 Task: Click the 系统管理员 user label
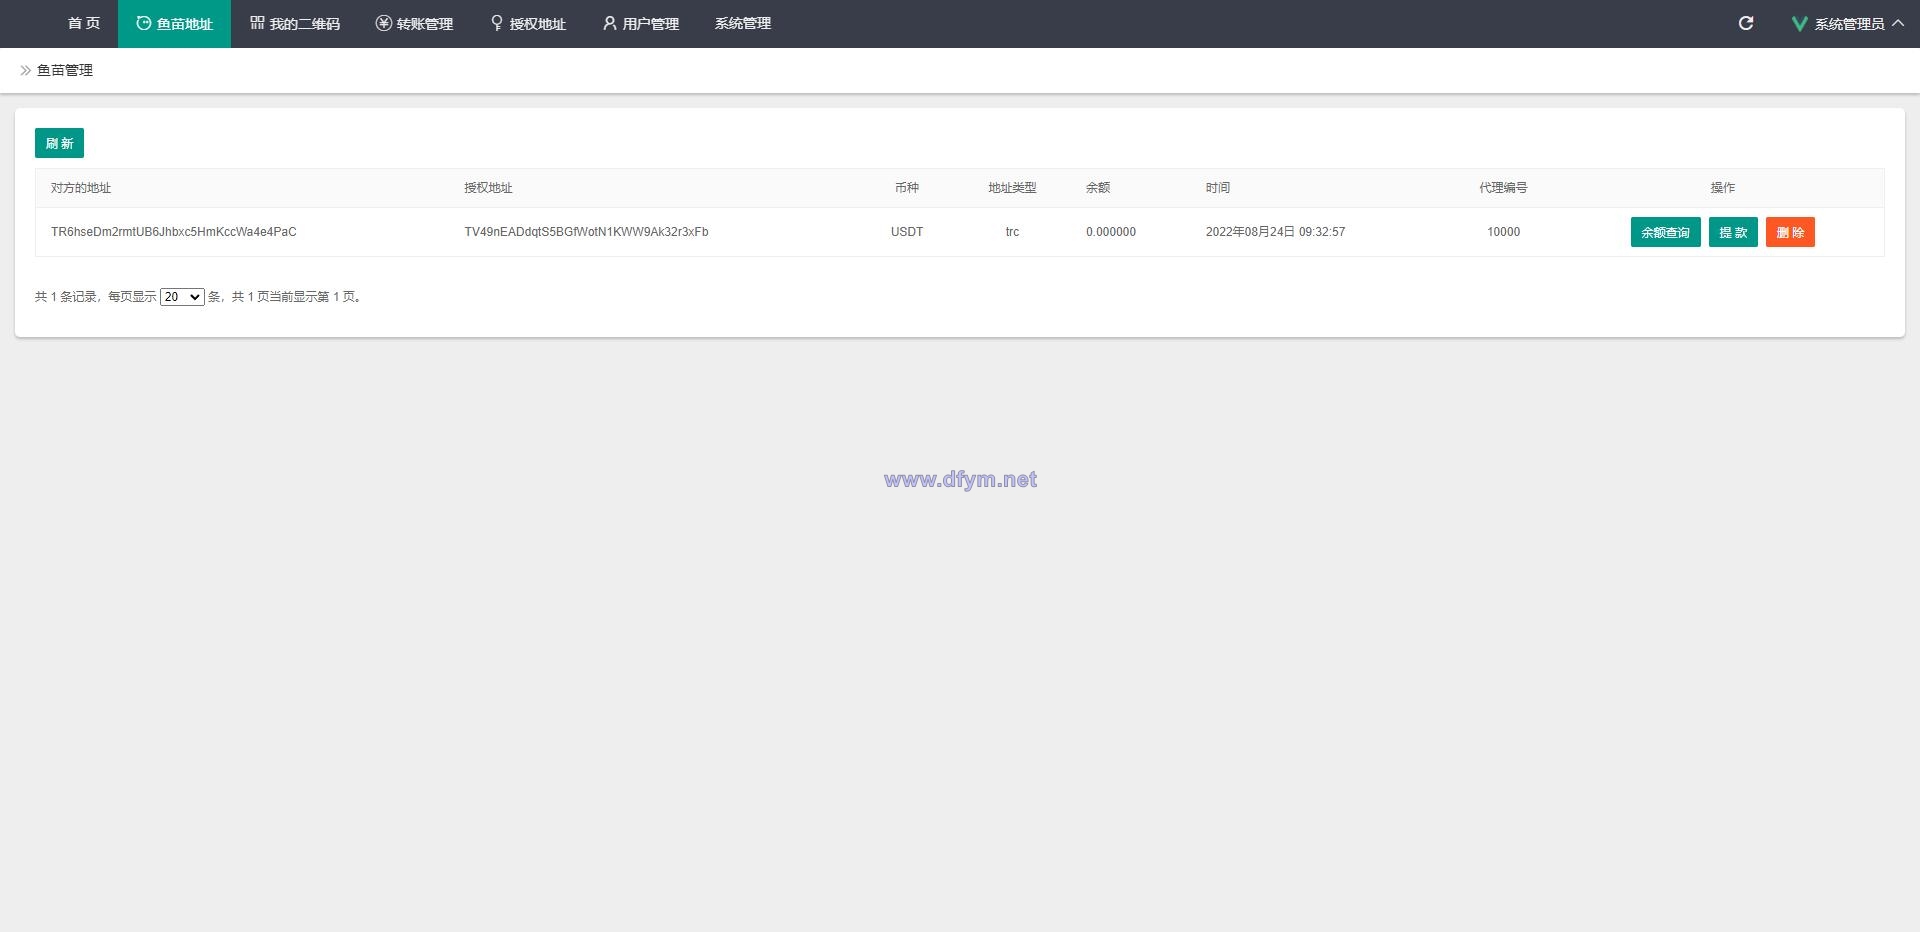tap(1849, 23)
